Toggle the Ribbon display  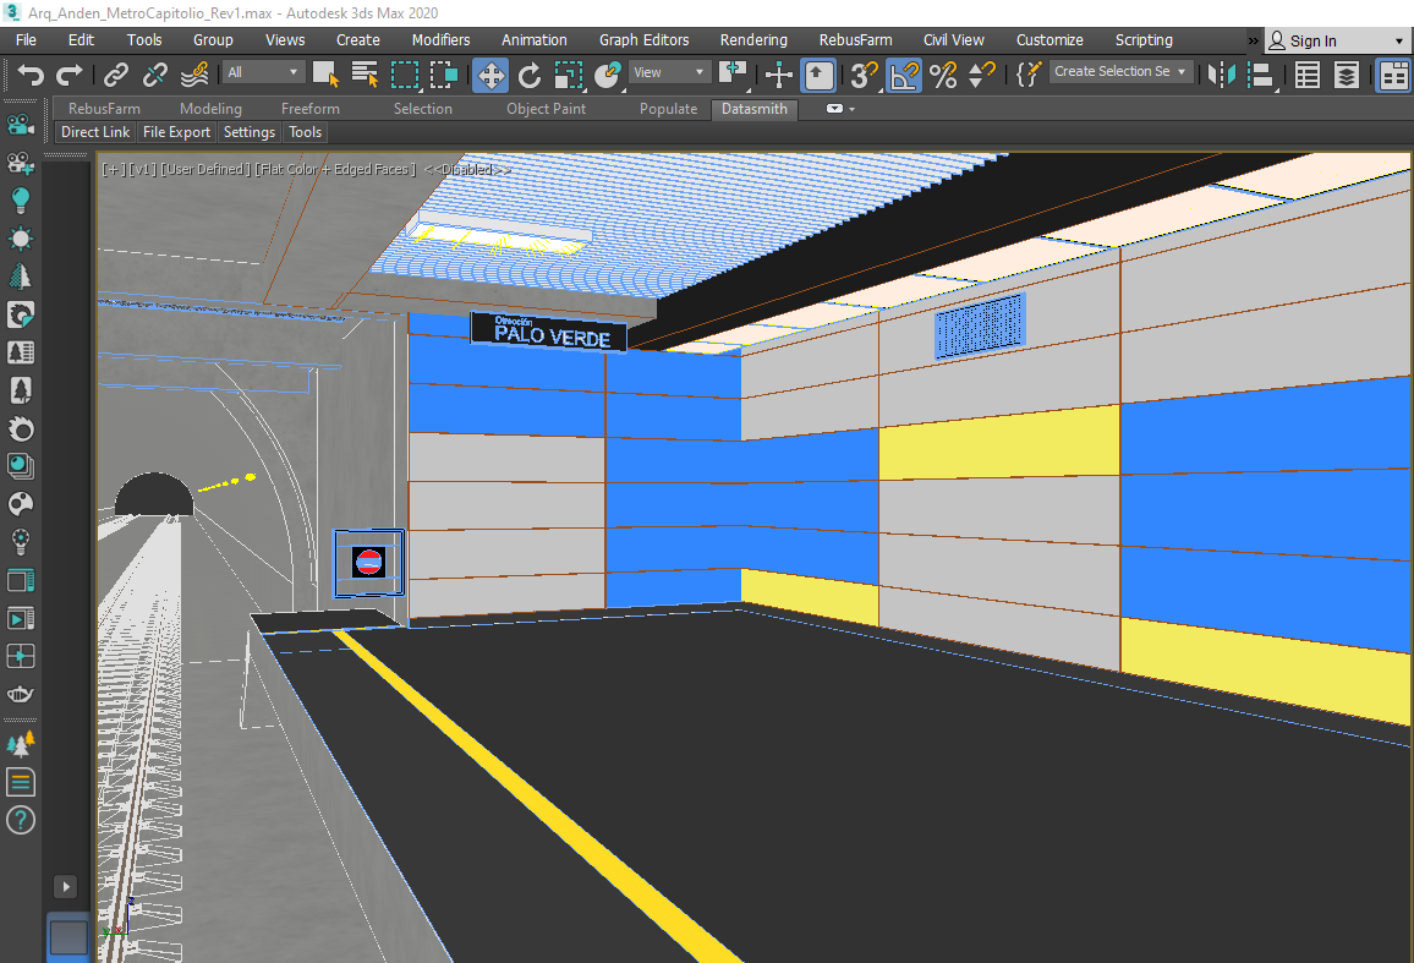[x=1393, y=75]
